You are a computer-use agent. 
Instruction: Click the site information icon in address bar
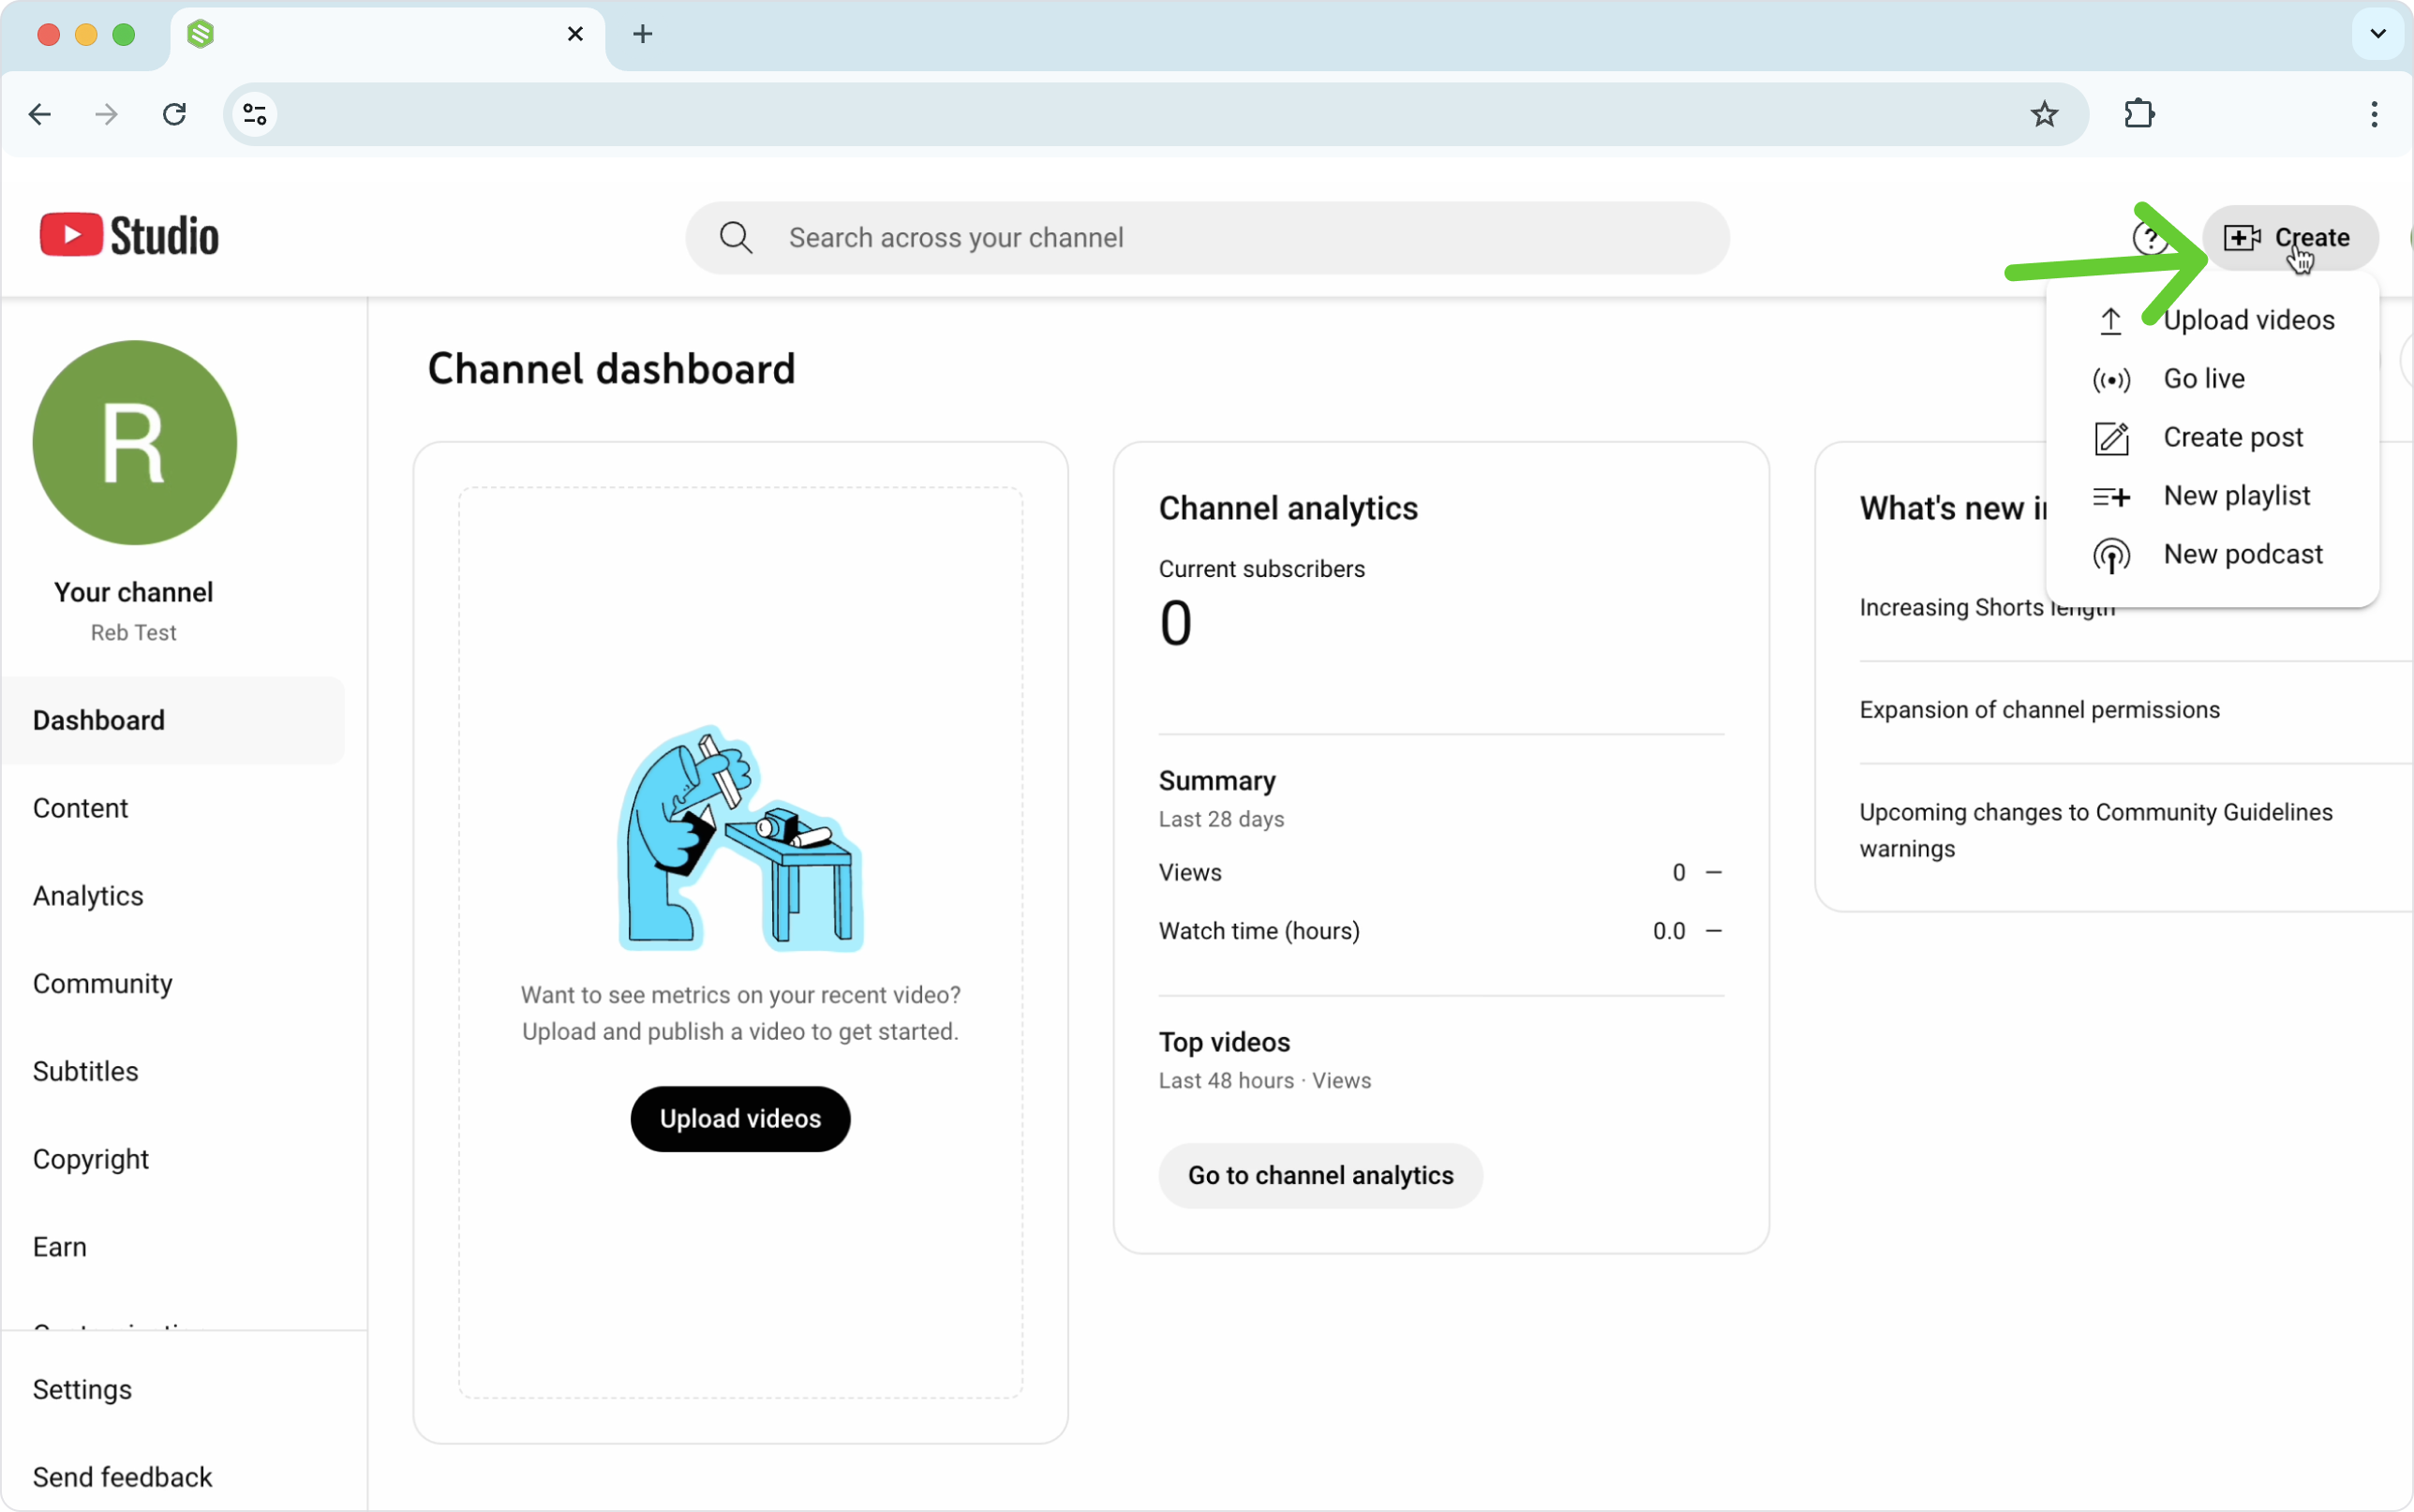click(255, 115)
